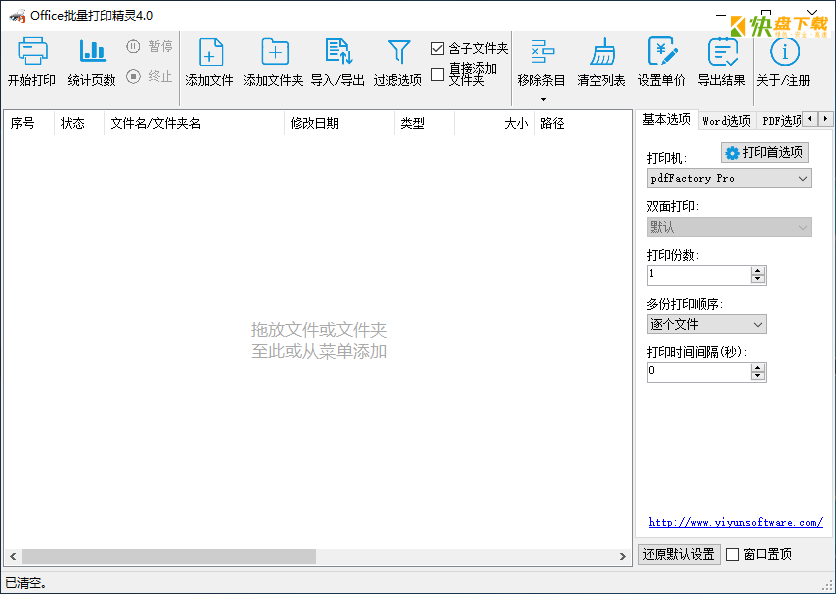Sort by 修改日期 column header
The width and height of the screenshot is (836, 594).
click(340, 124)
